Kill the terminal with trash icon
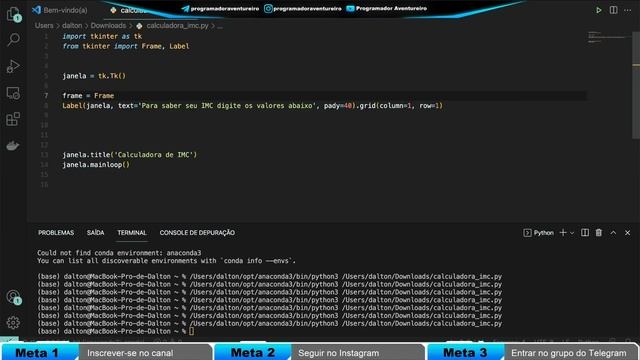The height and width of the screenshot is (360, 640). click(599, 233)
